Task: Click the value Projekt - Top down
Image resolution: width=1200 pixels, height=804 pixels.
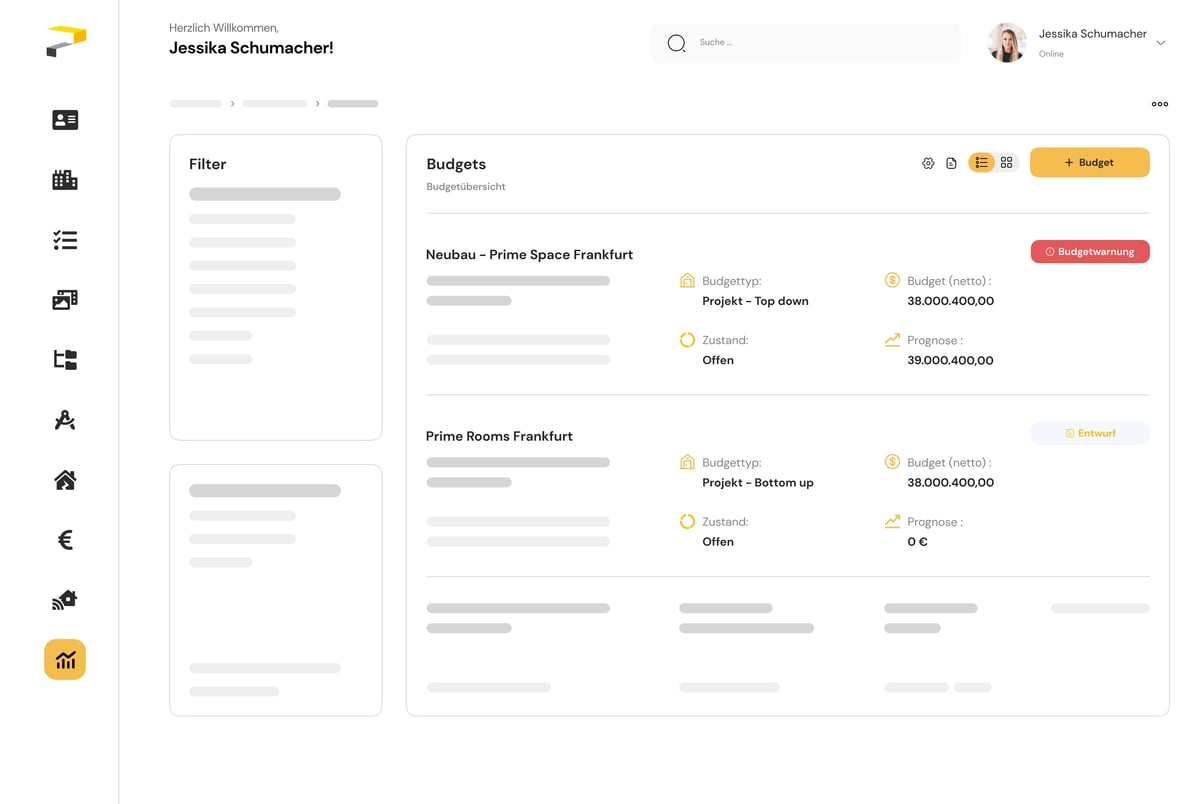Action: point(755,301)
